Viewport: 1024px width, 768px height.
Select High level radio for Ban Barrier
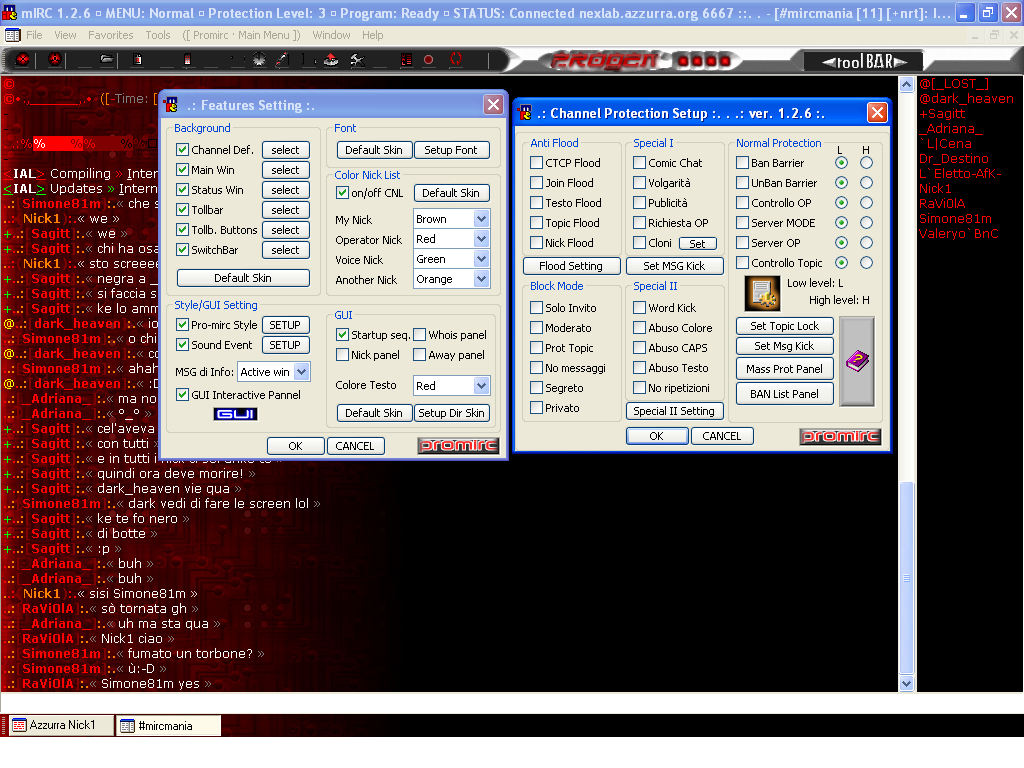click(866, 163)
